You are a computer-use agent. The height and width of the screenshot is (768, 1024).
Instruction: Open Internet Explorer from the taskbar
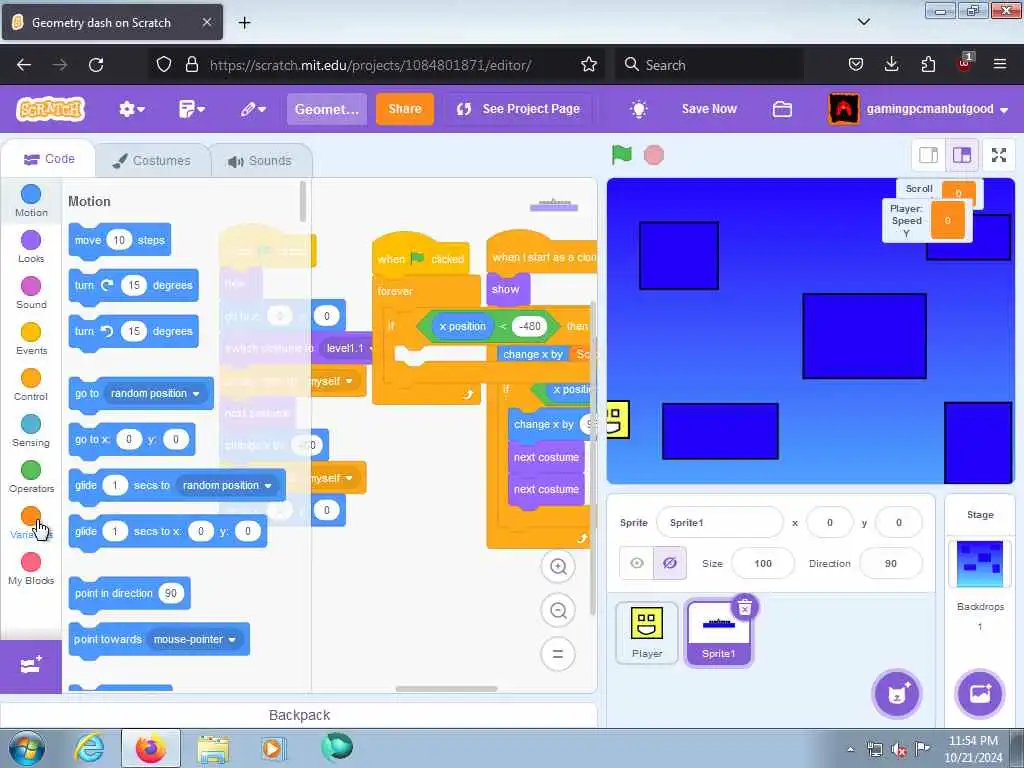89,748
